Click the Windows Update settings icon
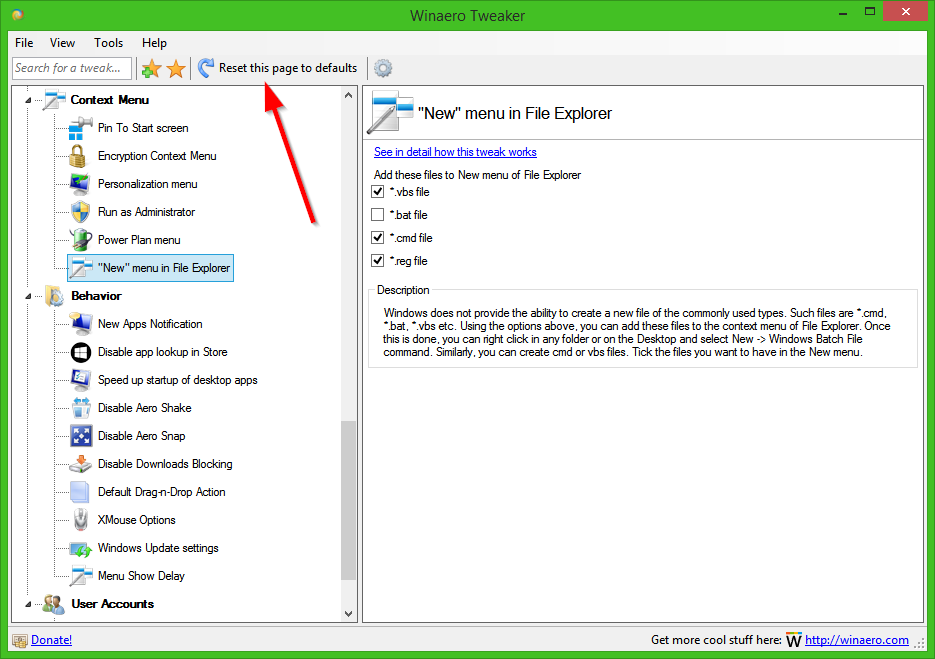935x659 pixels. pyautogui.click(x=81, y=549)
